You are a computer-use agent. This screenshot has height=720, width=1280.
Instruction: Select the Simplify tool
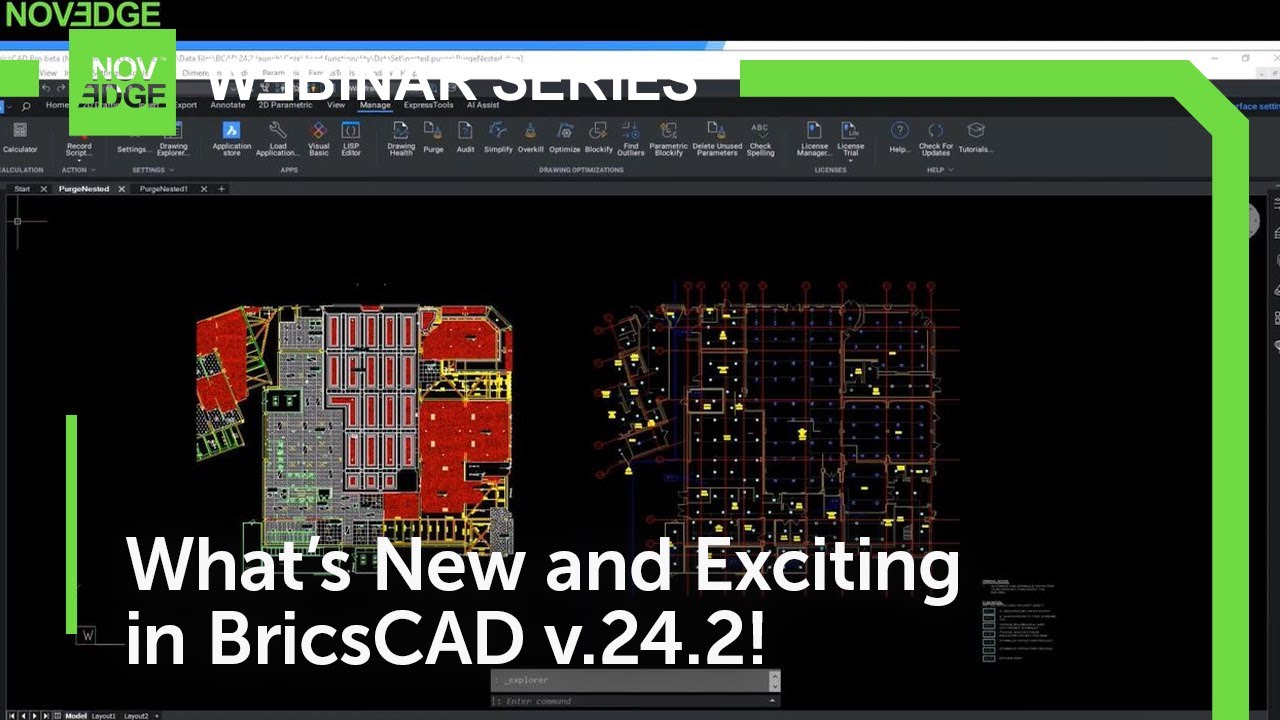pyautogui.click(x=498, y=138)
